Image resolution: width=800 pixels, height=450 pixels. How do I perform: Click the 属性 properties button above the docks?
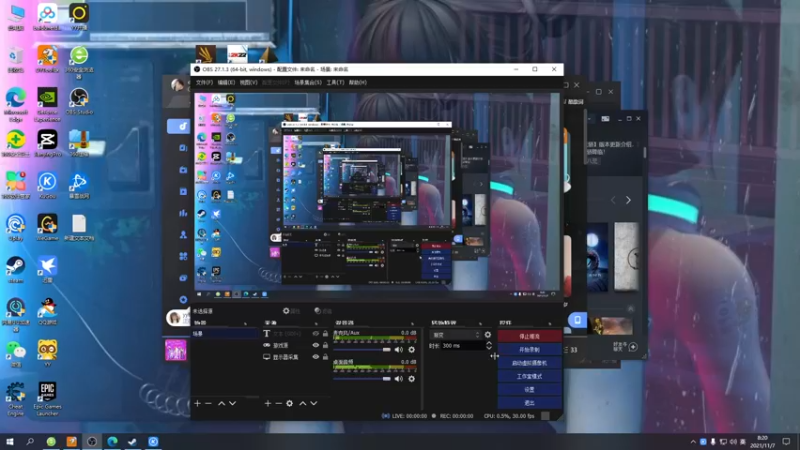291,311
